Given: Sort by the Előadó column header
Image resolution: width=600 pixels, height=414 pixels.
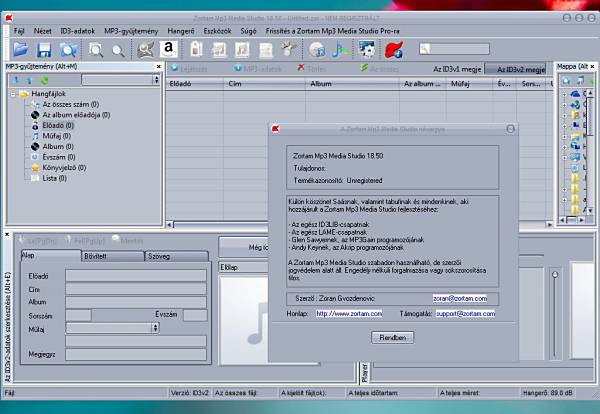Looking at the screenshot, I should point(194,84).
